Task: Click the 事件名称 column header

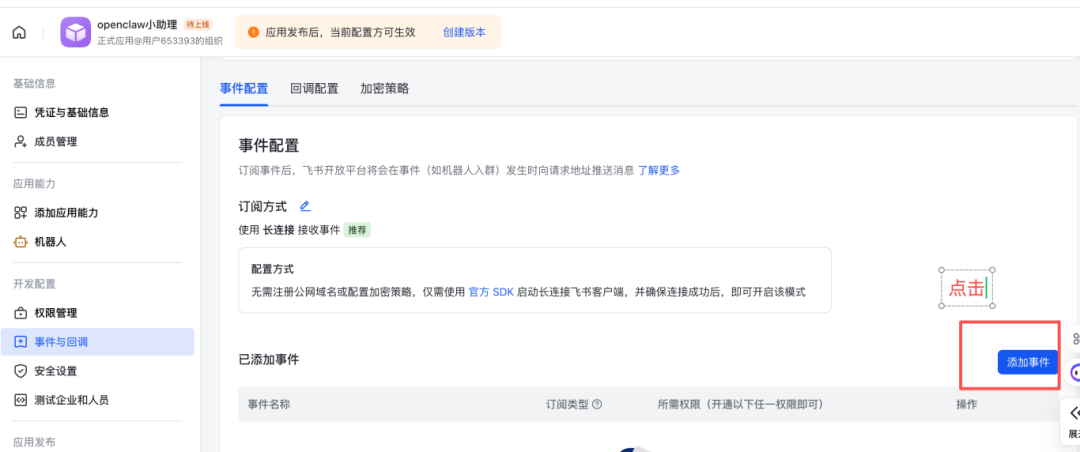Action: (269, 404)
